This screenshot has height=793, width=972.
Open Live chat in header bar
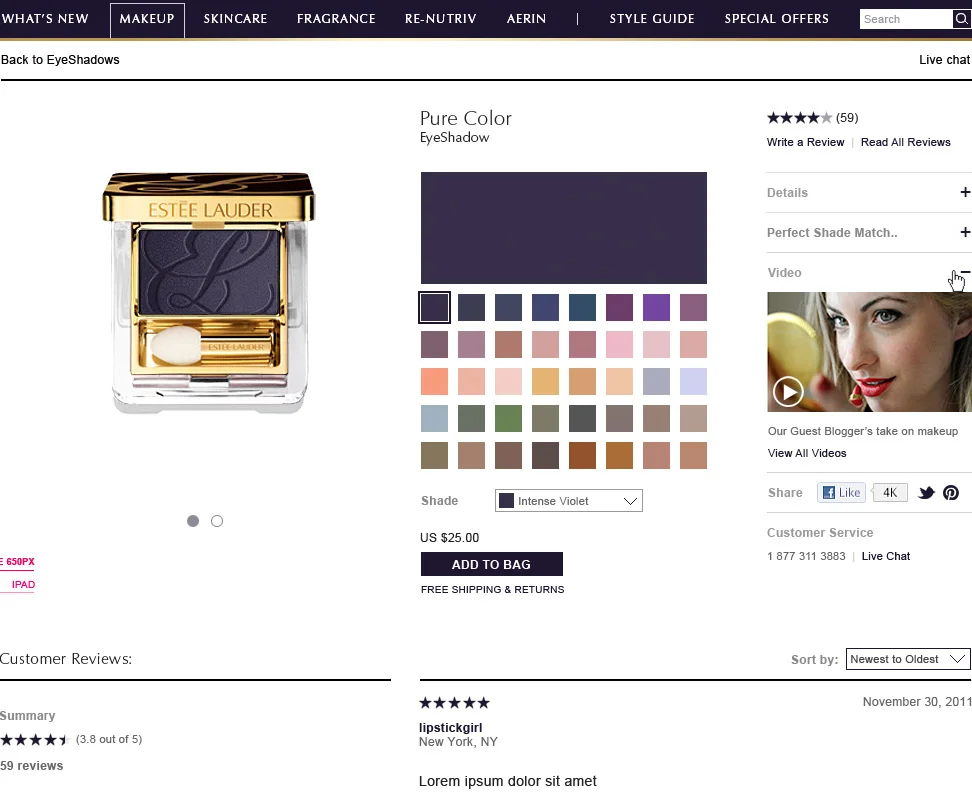tap(945, 60)
